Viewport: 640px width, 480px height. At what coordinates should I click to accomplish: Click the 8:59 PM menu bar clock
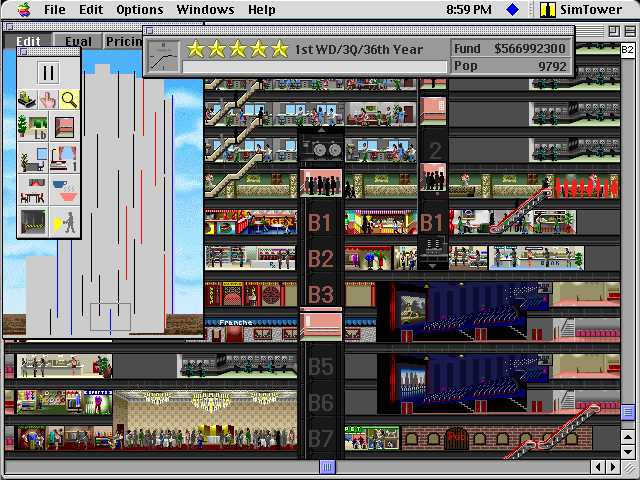point(469,9)
